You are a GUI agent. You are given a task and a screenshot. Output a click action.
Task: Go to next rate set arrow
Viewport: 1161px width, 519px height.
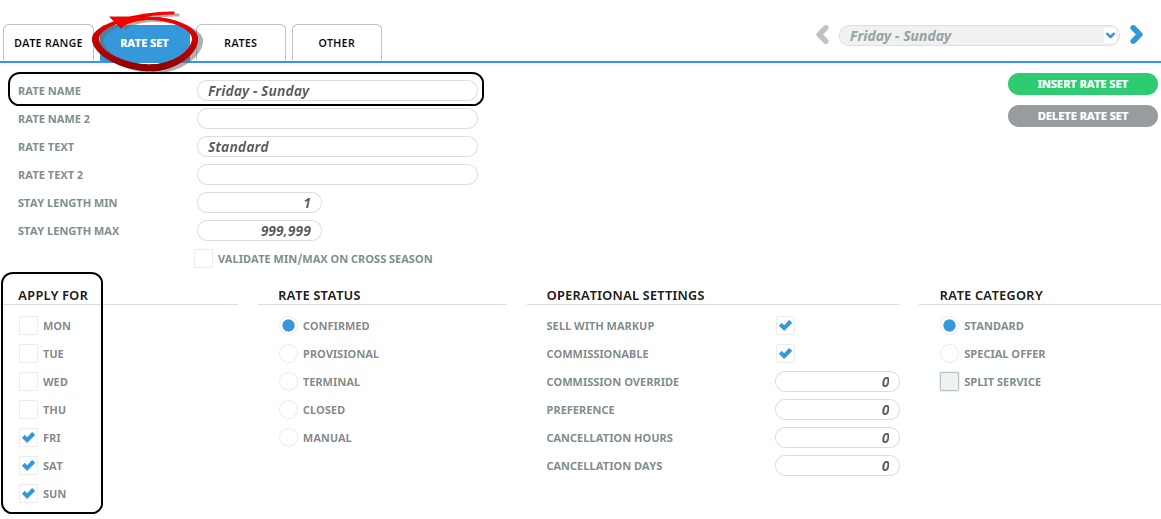[x=1136, y=35]
